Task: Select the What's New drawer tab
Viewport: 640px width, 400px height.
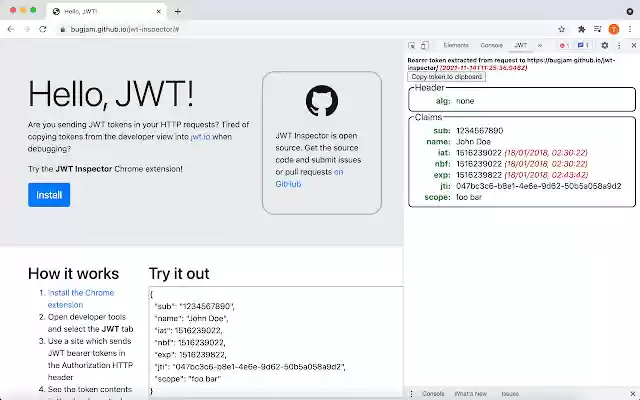Action: point(471,393)
